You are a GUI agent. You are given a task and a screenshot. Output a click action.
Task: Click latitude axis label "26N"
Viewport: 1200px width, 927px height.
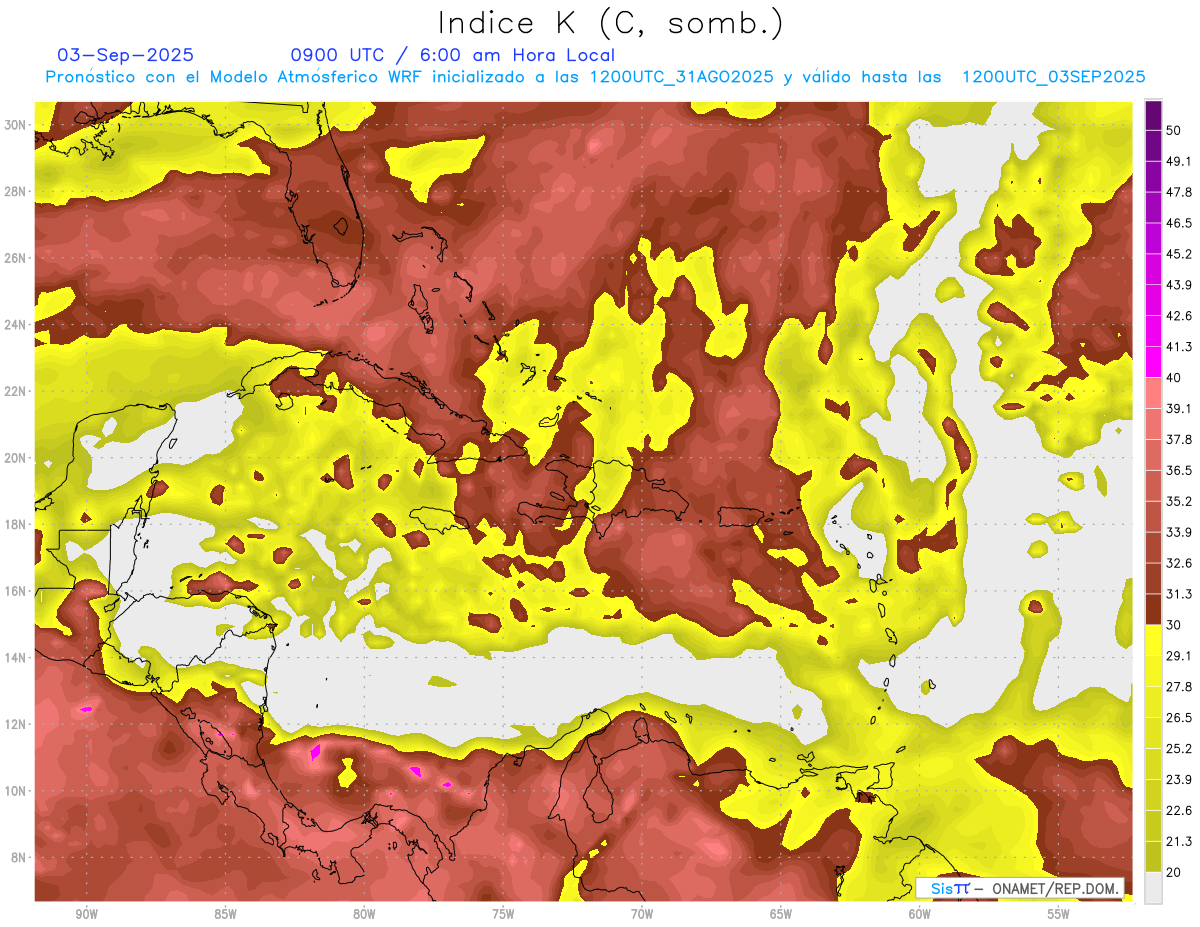click(14, 258)
